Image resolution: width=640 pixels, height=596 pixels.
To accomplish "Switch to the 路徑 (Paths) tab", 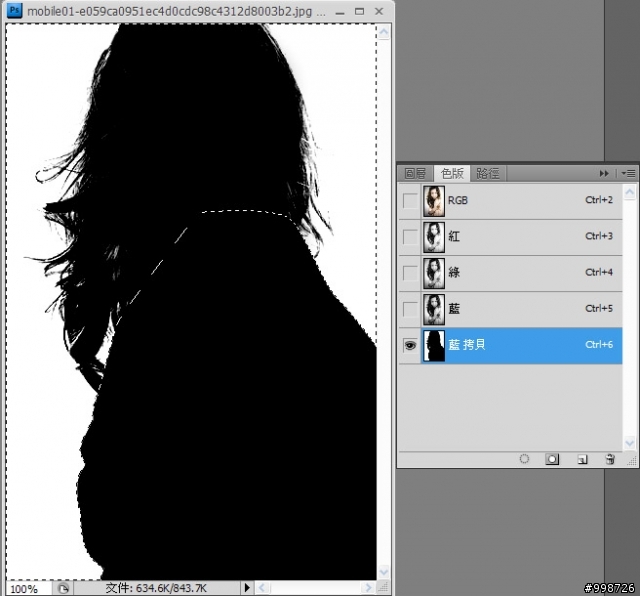I will click(488, 173).
